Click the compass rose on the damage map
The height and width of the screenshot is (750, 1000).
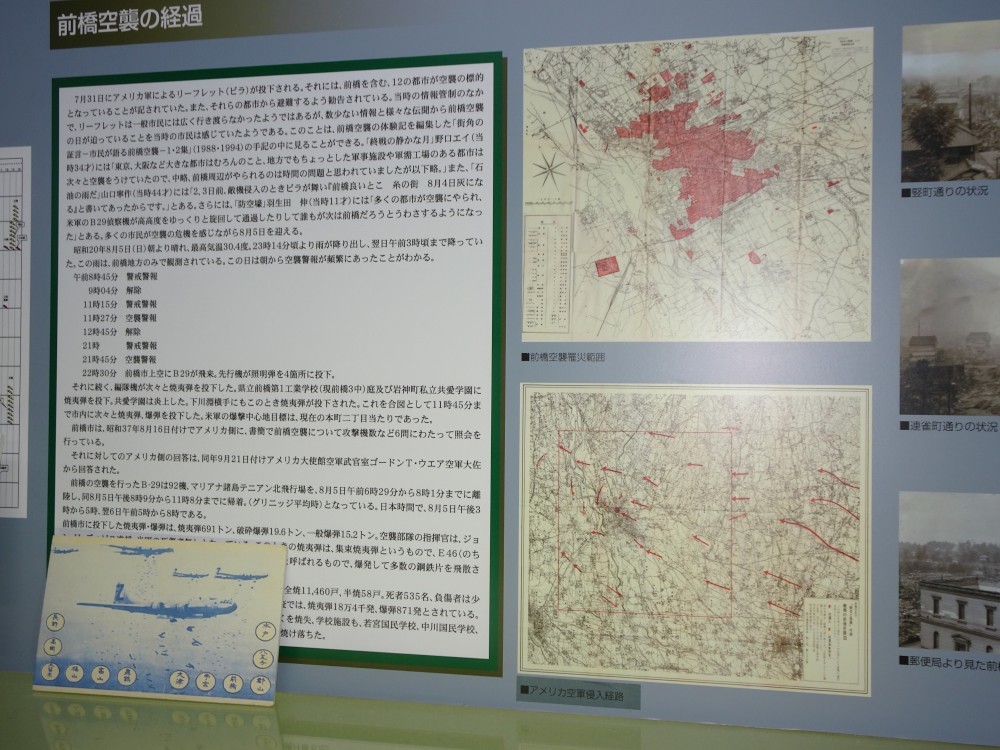(548, 170)
